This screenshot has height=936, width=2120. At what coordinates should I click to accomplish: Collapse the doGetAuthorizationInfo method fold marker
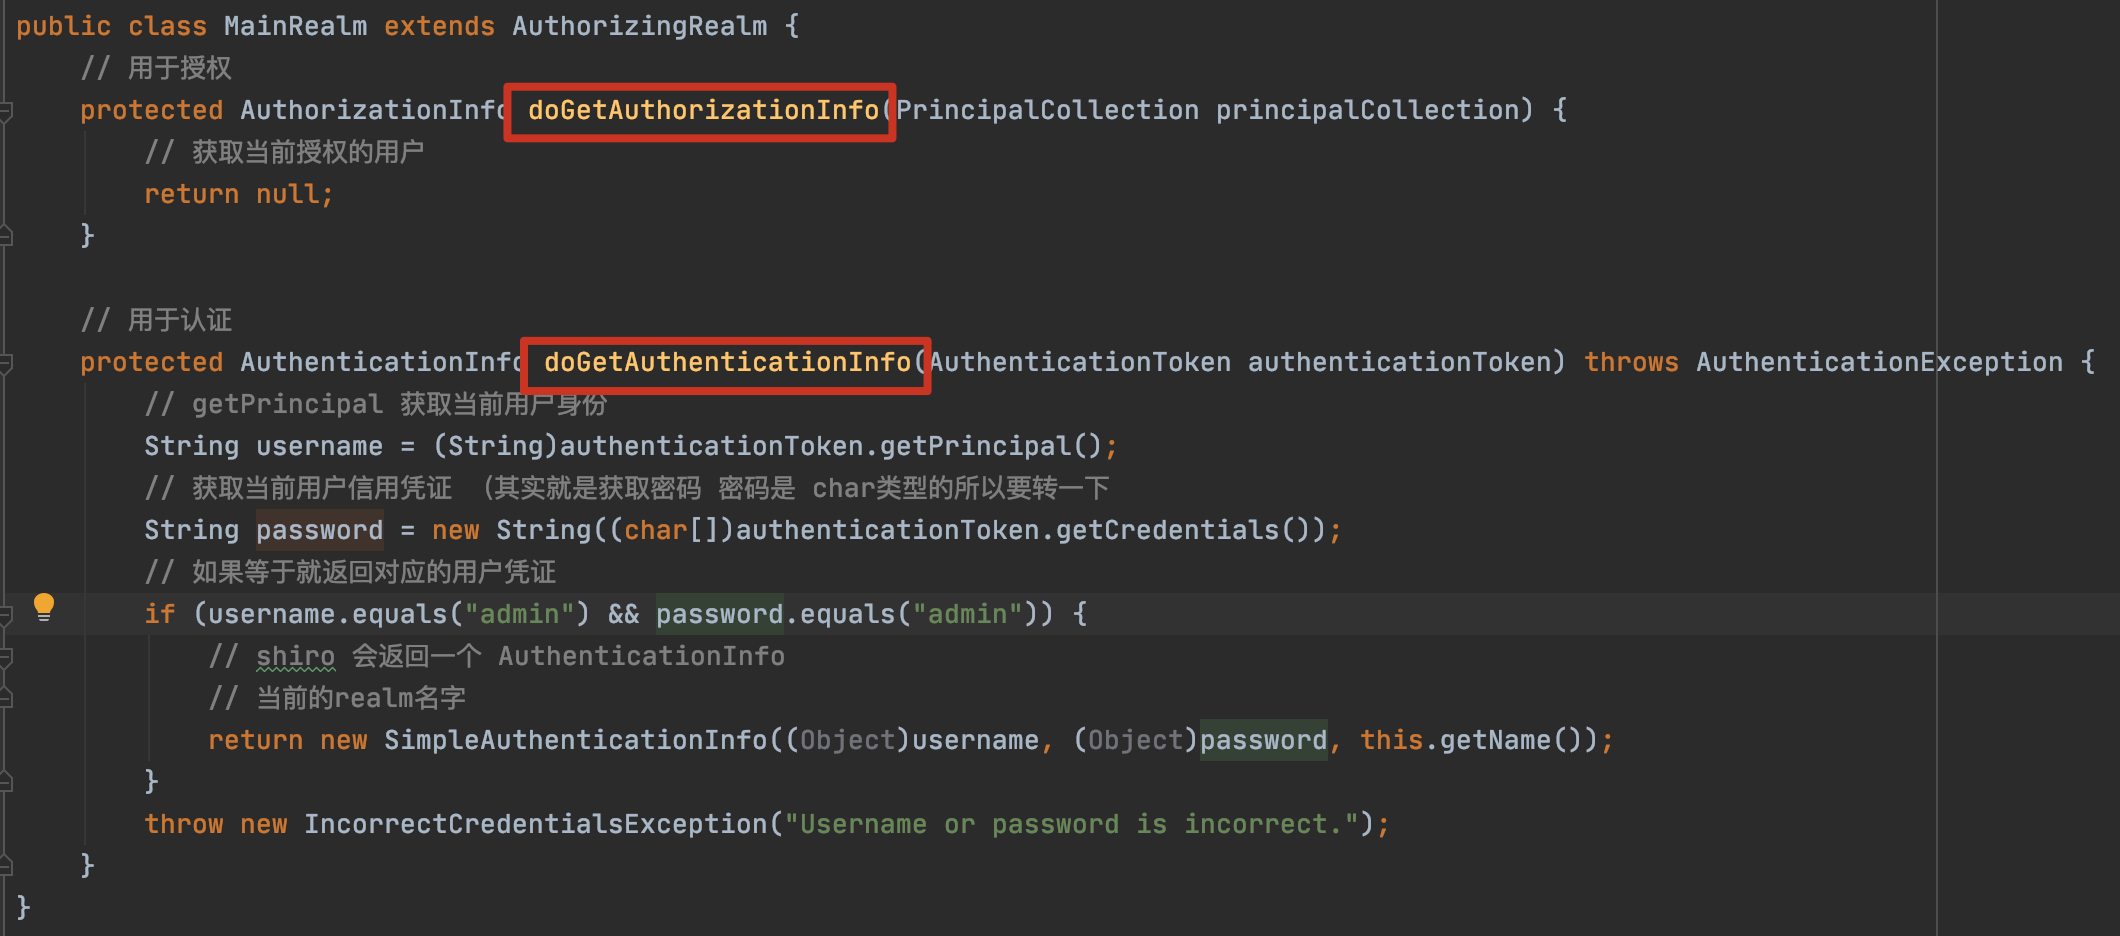(6, 111)
